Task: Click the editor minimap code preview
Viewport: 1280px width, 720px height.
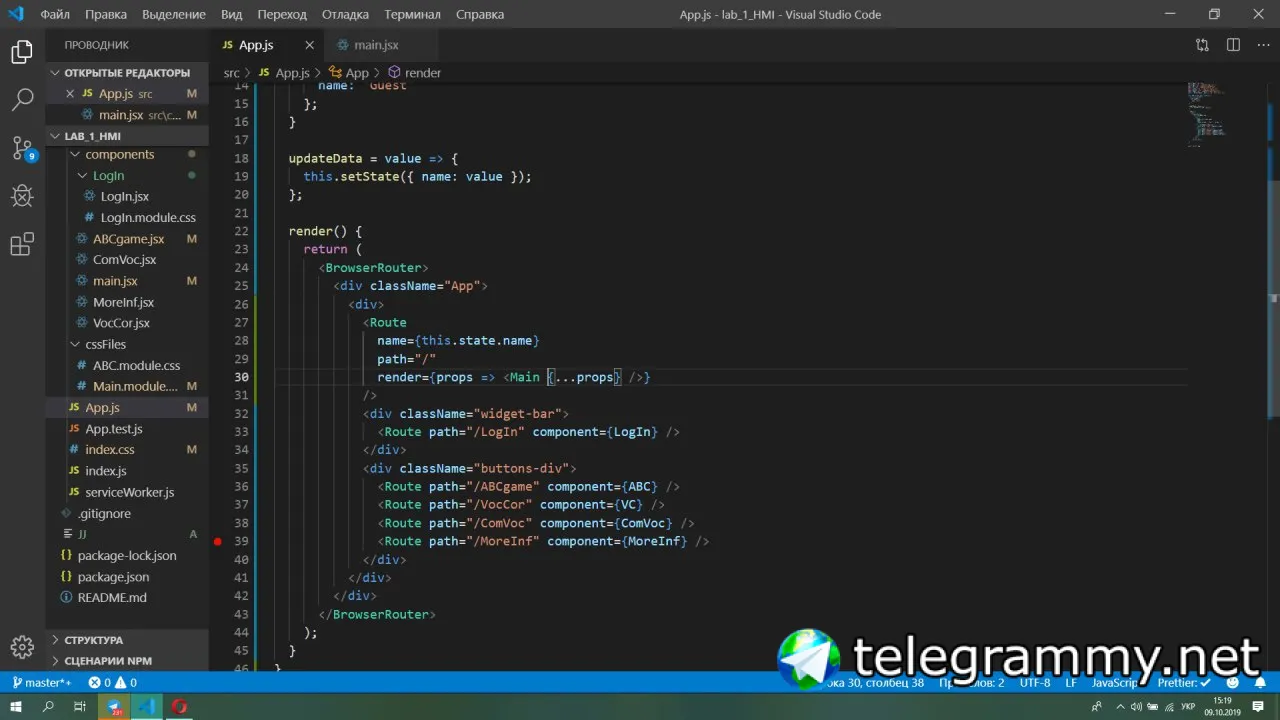Action: (x=1206, y=115)
